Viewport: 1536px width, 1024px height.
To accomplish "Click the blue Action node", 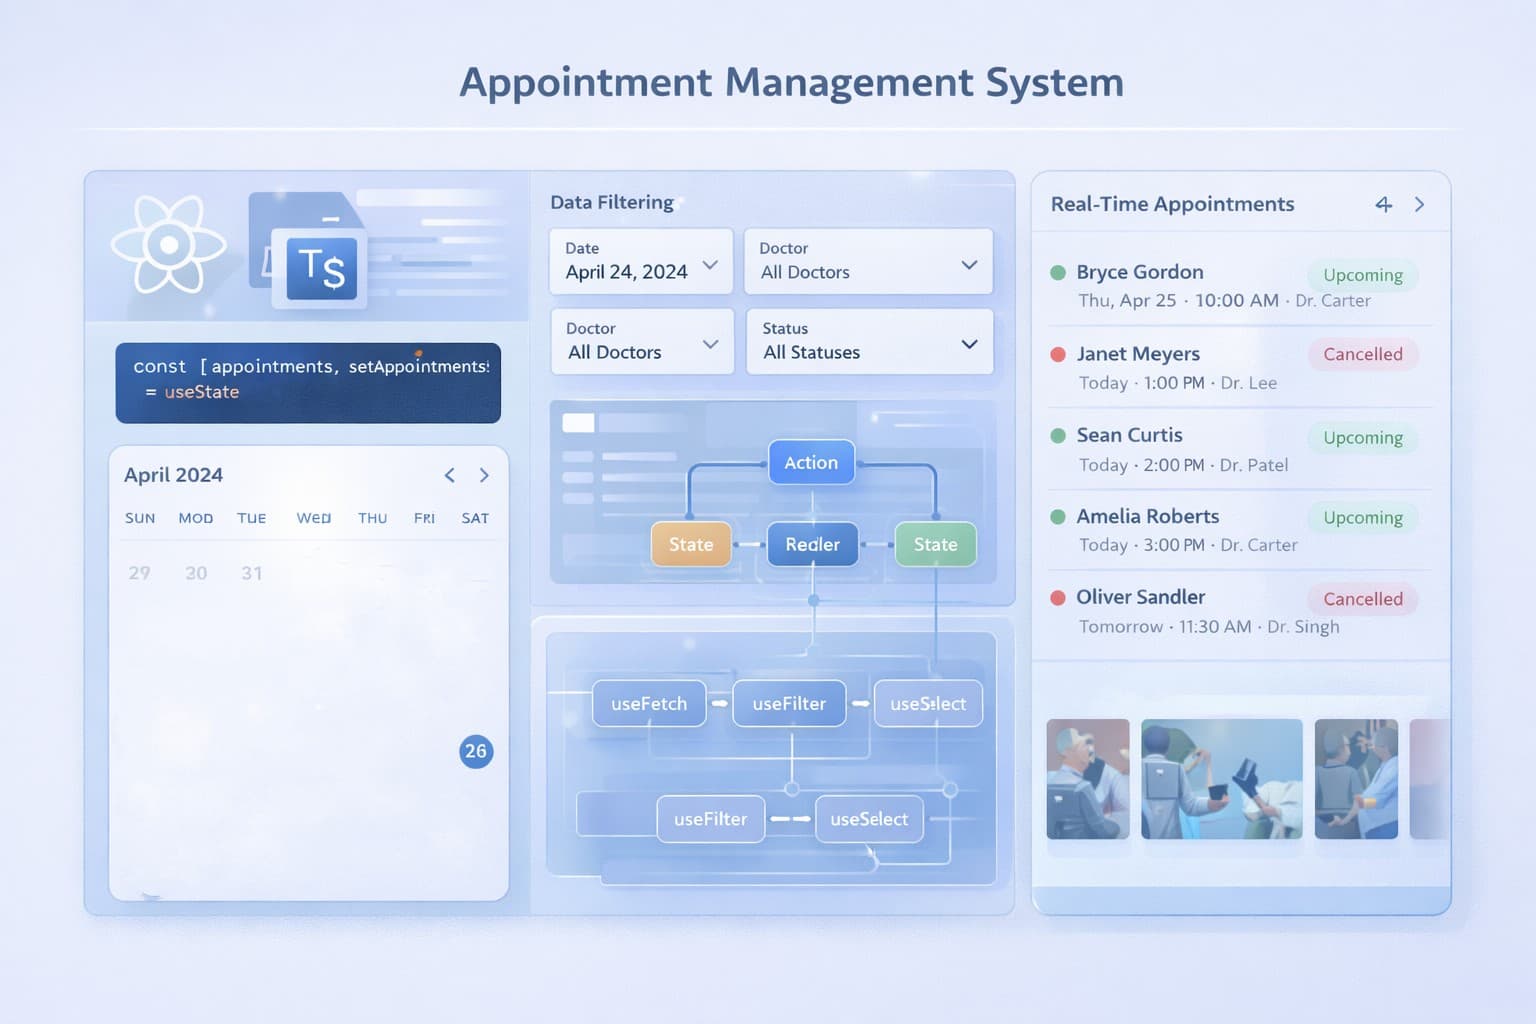I will coord(811,462).
